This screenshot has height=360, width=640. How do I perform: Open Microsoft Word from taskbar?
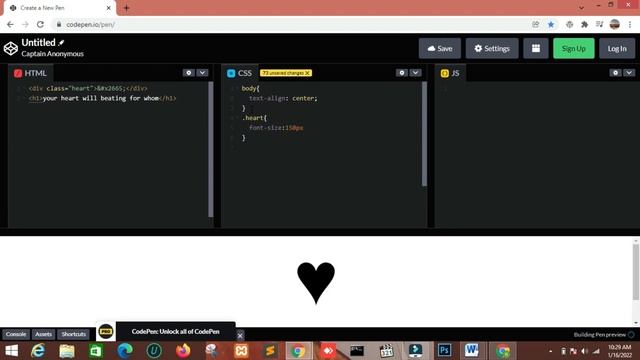472,351
